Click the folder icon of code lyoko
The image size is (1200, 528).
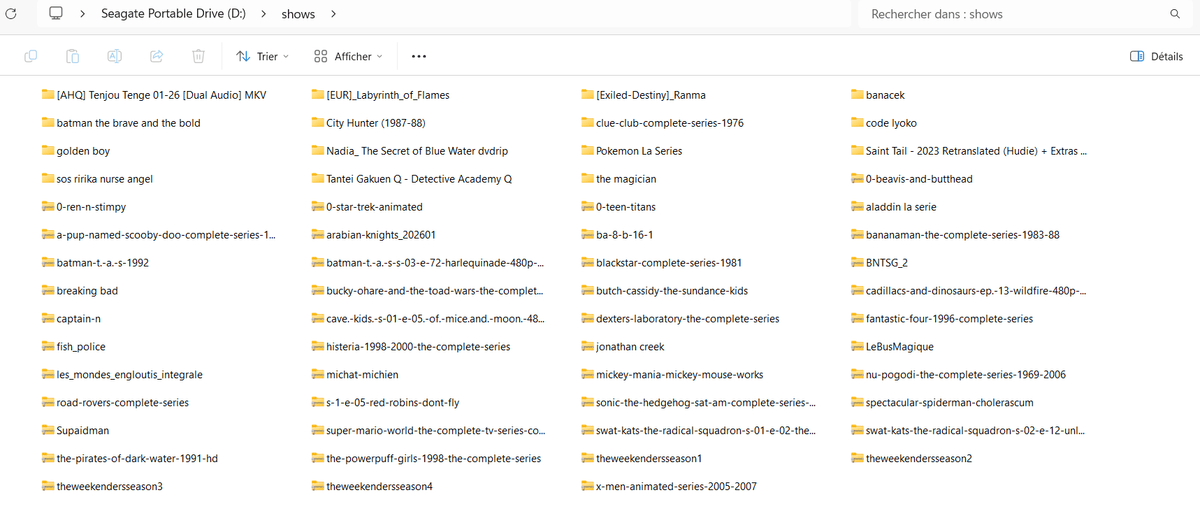click(x=857, y=123)
